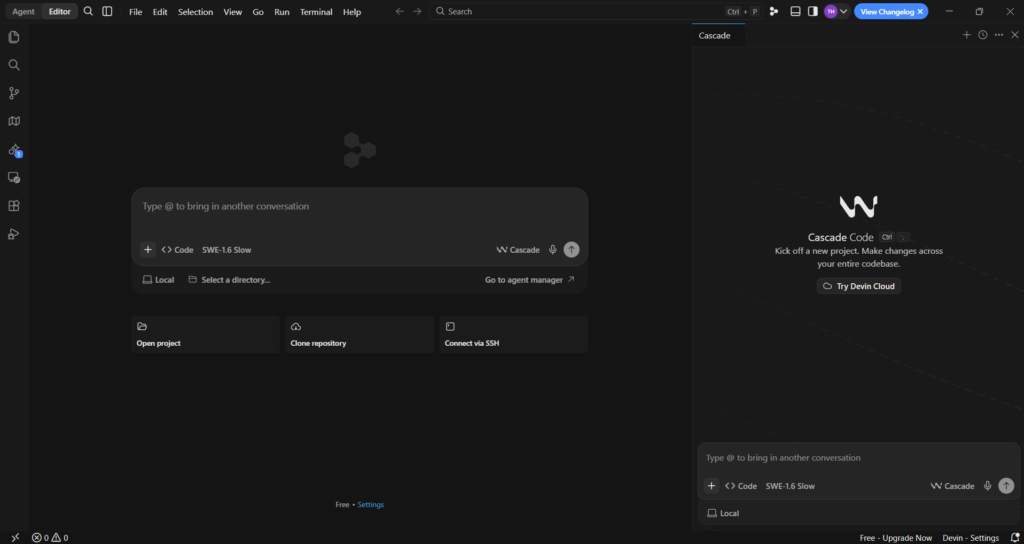1024x544 pixels.
Task: Open the Extensions view icon
Action: click(14, 206)
